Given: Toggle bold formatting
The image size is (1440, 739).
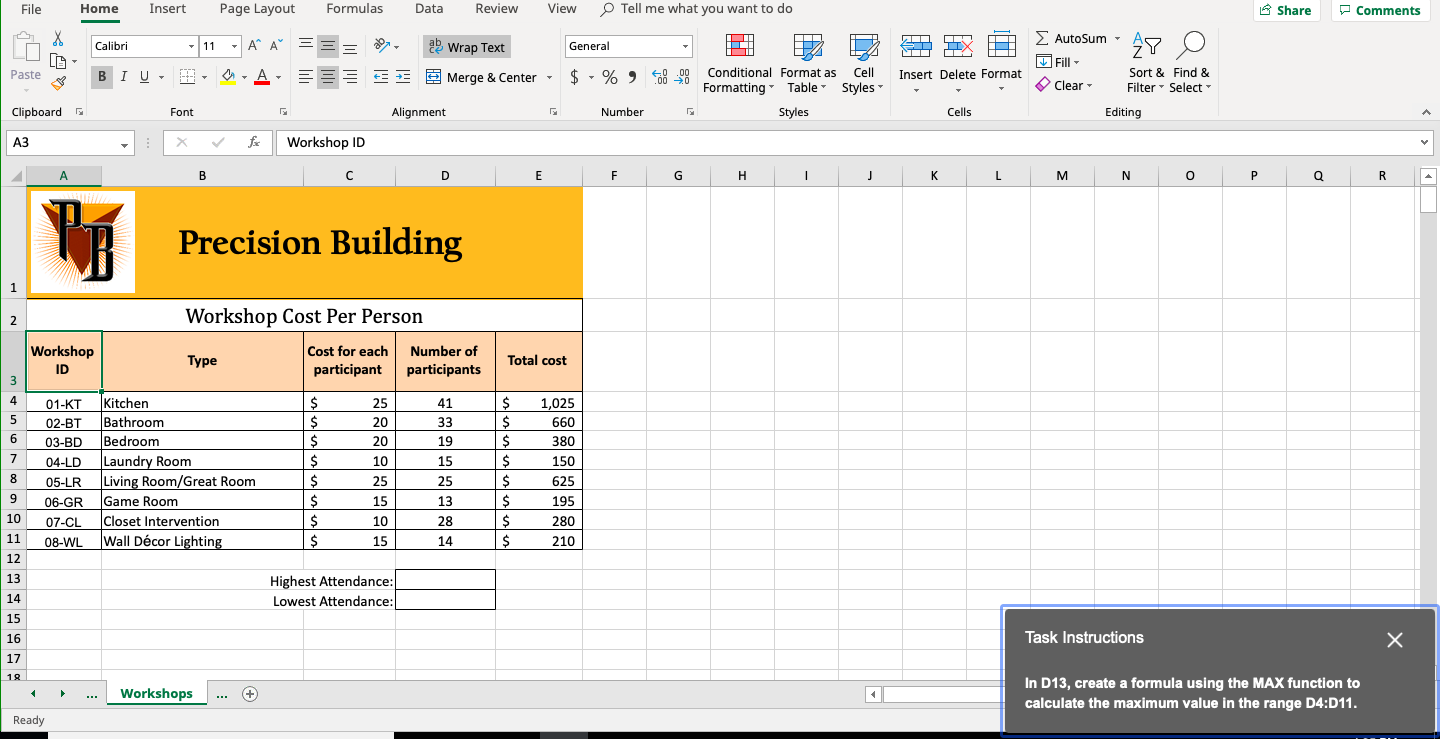Looking at the screenshot, I should [x=101, y=77].
